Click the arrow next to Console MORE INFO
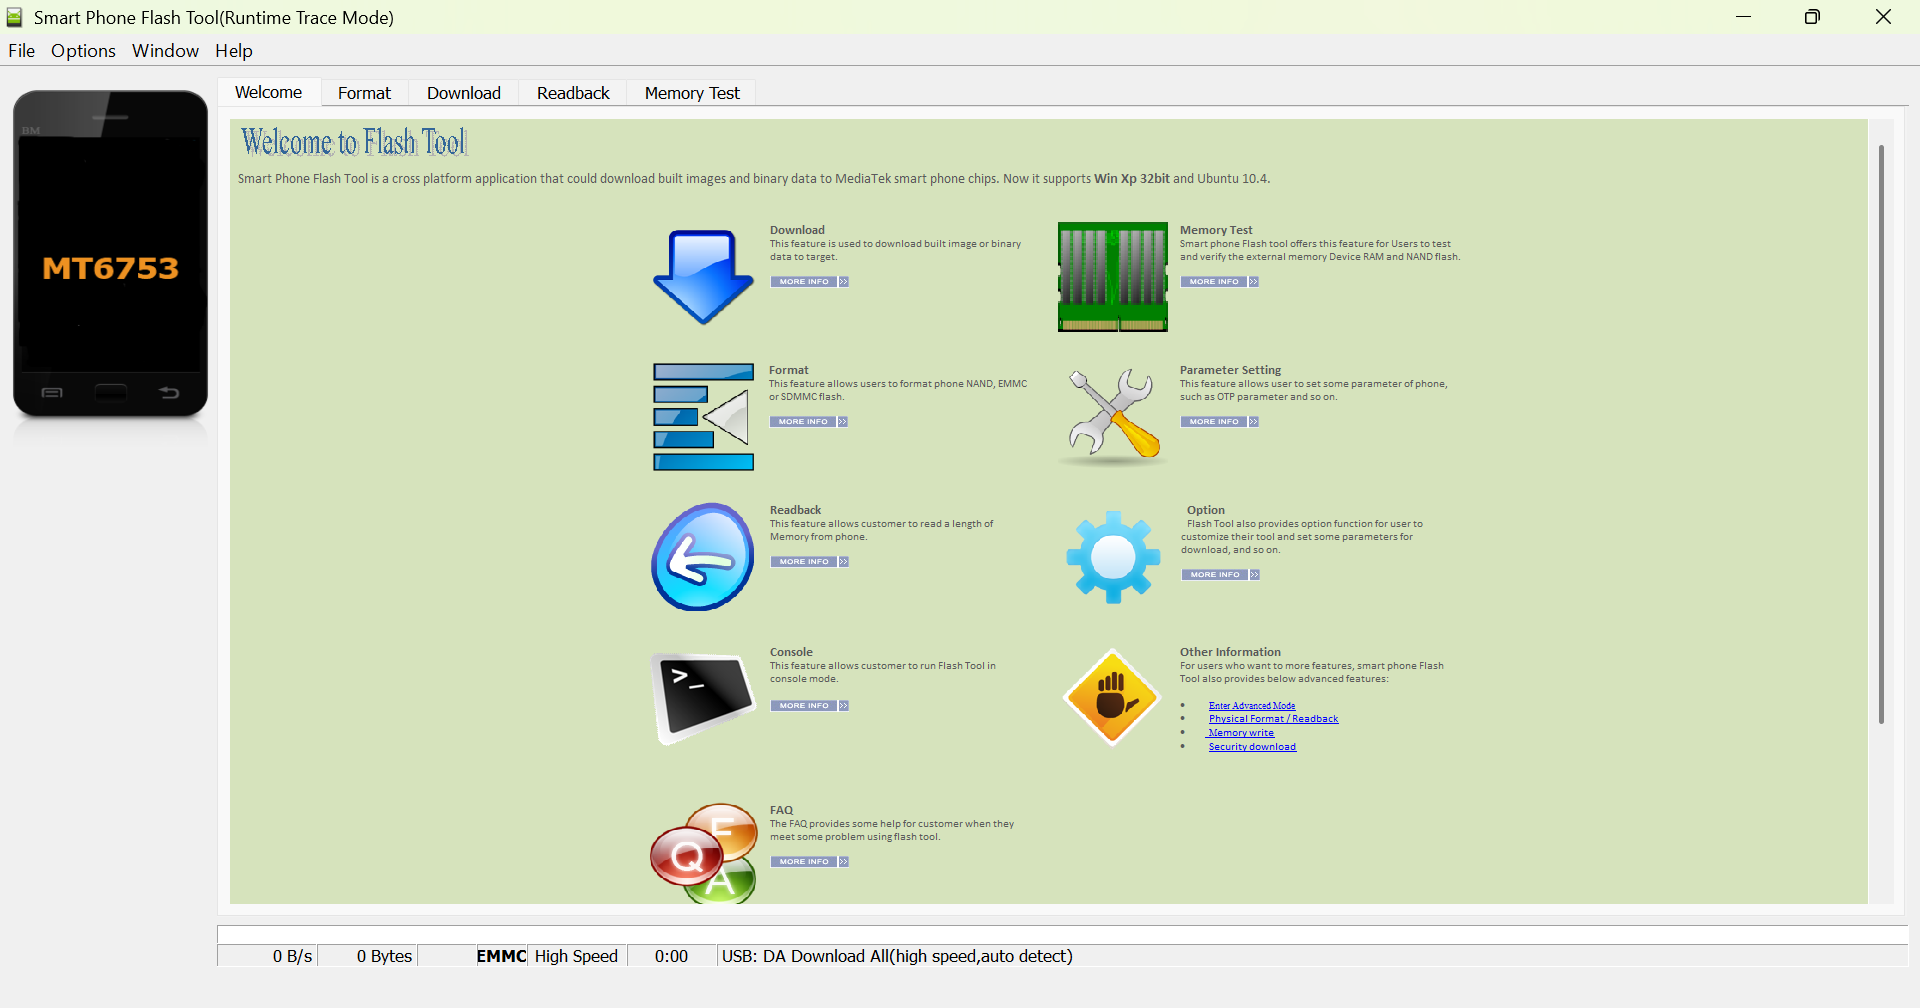Image resolution: width=1920 pixels, height=1008 pixels. tap(844, 706)
